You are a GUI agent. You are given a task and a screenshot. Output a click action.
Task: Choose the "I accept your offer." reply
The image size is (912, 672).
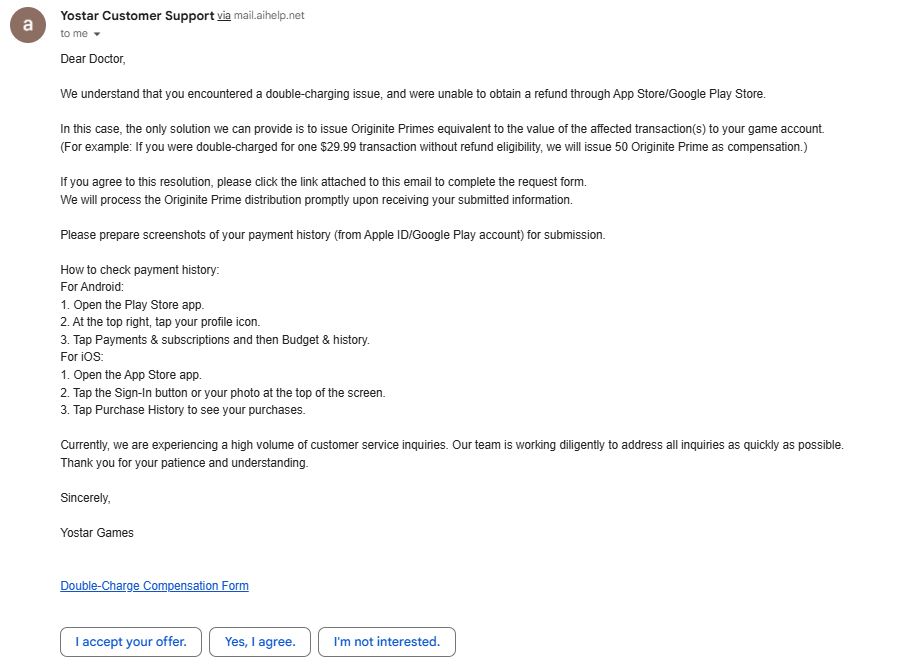tap(131, 642)
